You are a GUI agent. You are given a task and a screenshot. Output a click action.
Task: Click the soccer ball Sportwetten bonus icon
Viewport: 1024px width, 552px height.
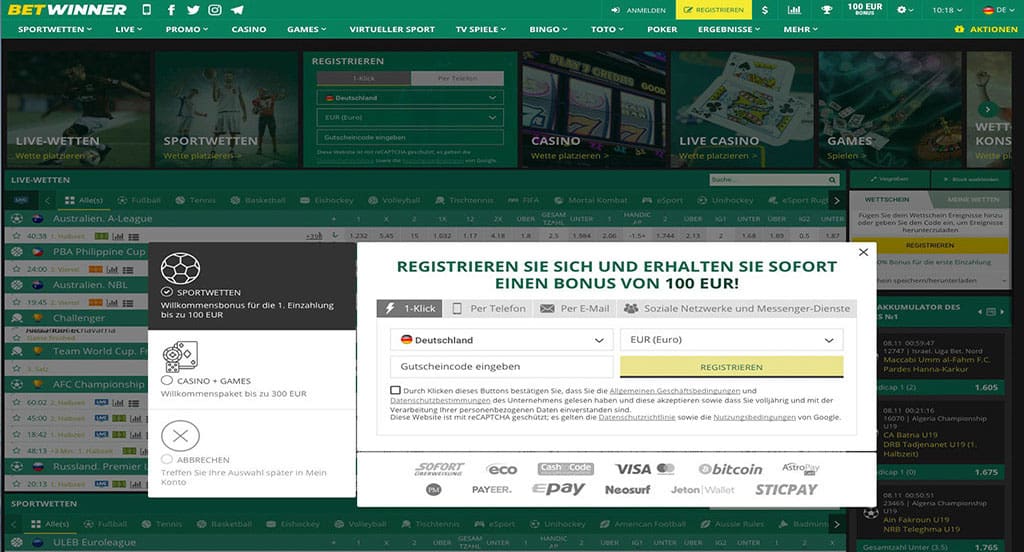tap(180, 268)
